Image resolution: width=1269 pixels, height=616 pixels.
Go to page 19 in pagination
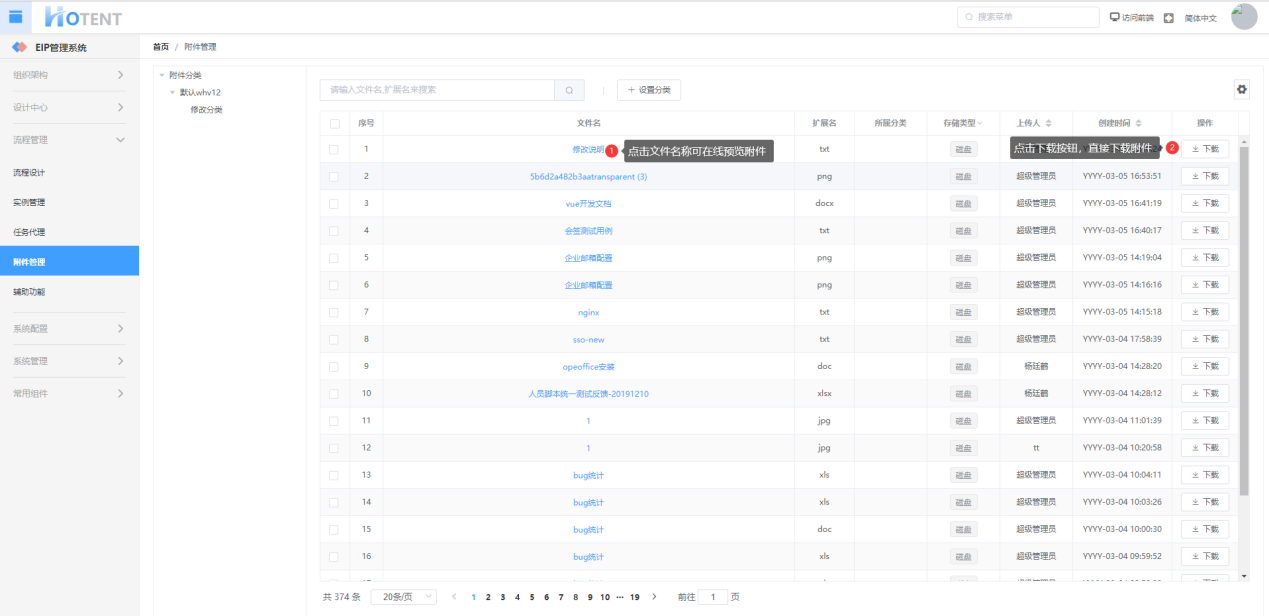pyautogui.click(x=634, y=597)
